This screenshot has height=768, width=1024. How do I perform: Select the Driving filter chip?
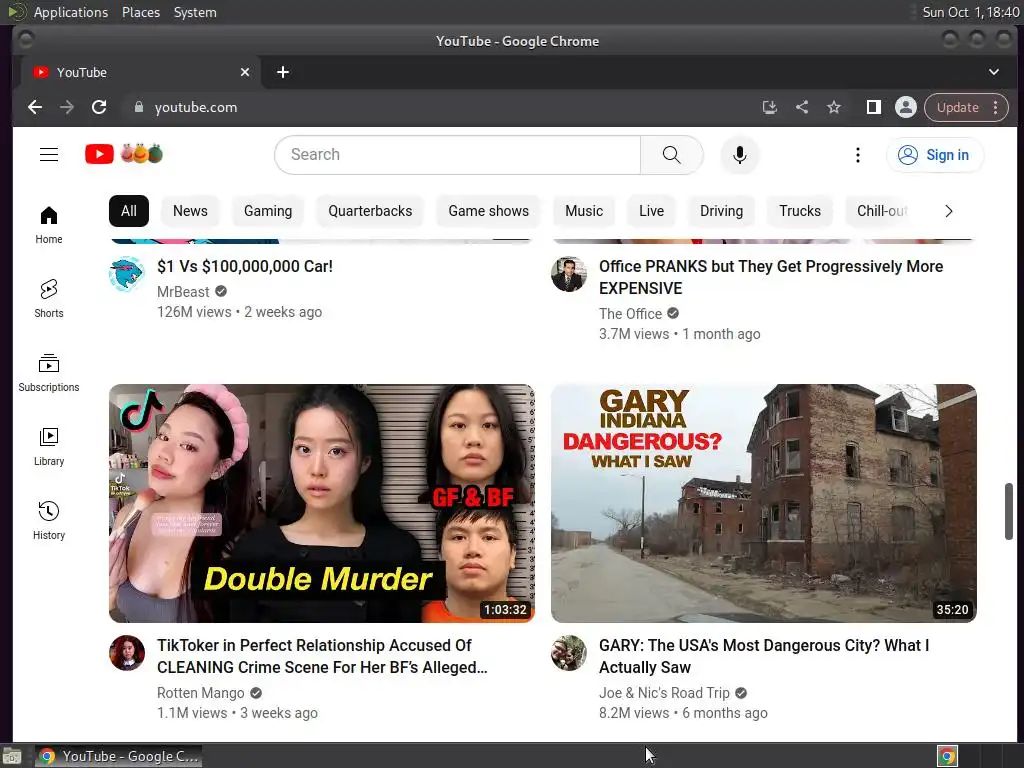point(722,211)
